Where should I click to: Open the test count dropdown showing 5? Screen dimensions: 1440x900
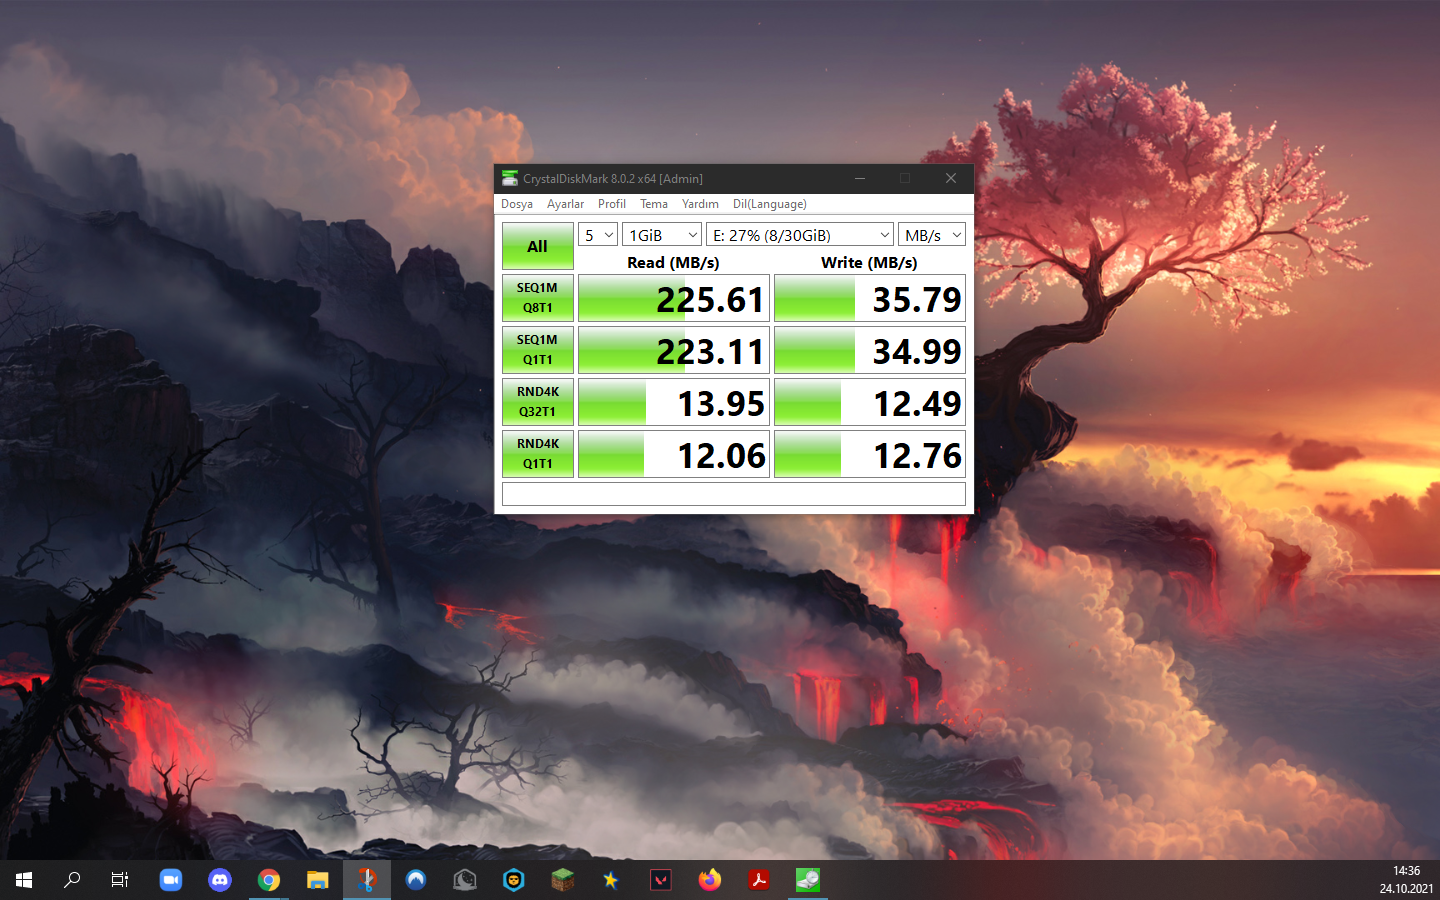click(x=598, y=235)
